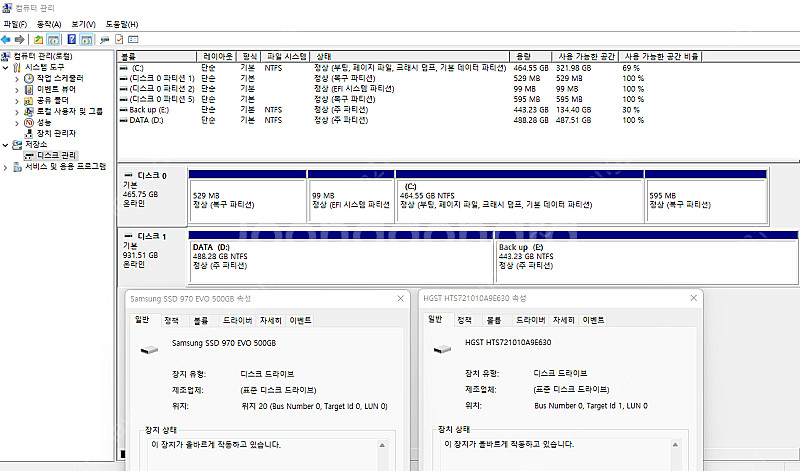Collapse the 시스템 도구 tree node

[5, 67]
